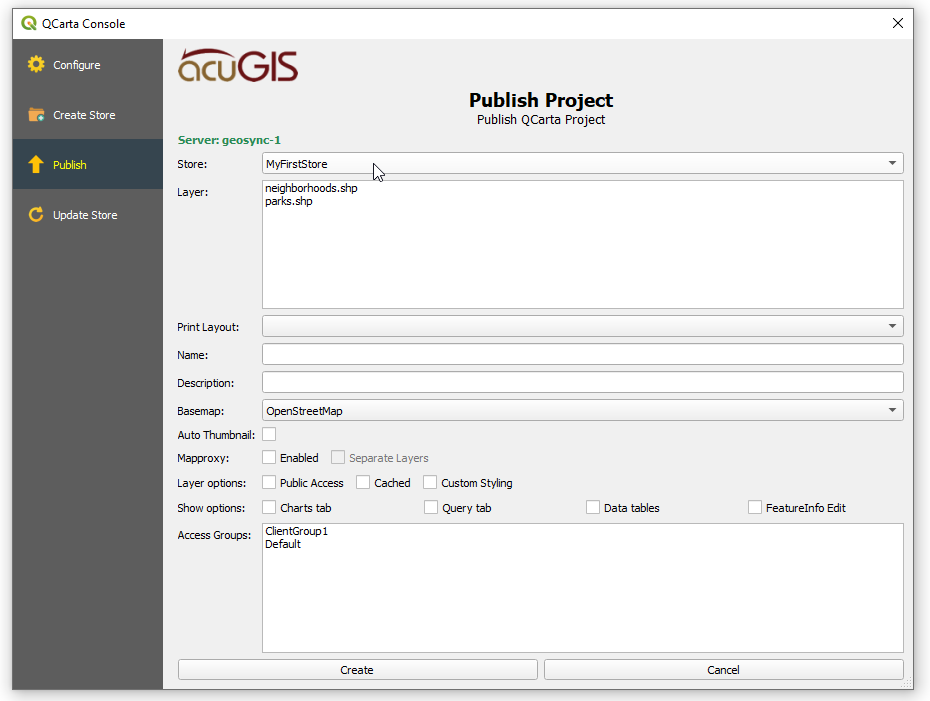The image size is (930, 701).
Task: Click the Create Store folder icon
Action: [36, 114]
